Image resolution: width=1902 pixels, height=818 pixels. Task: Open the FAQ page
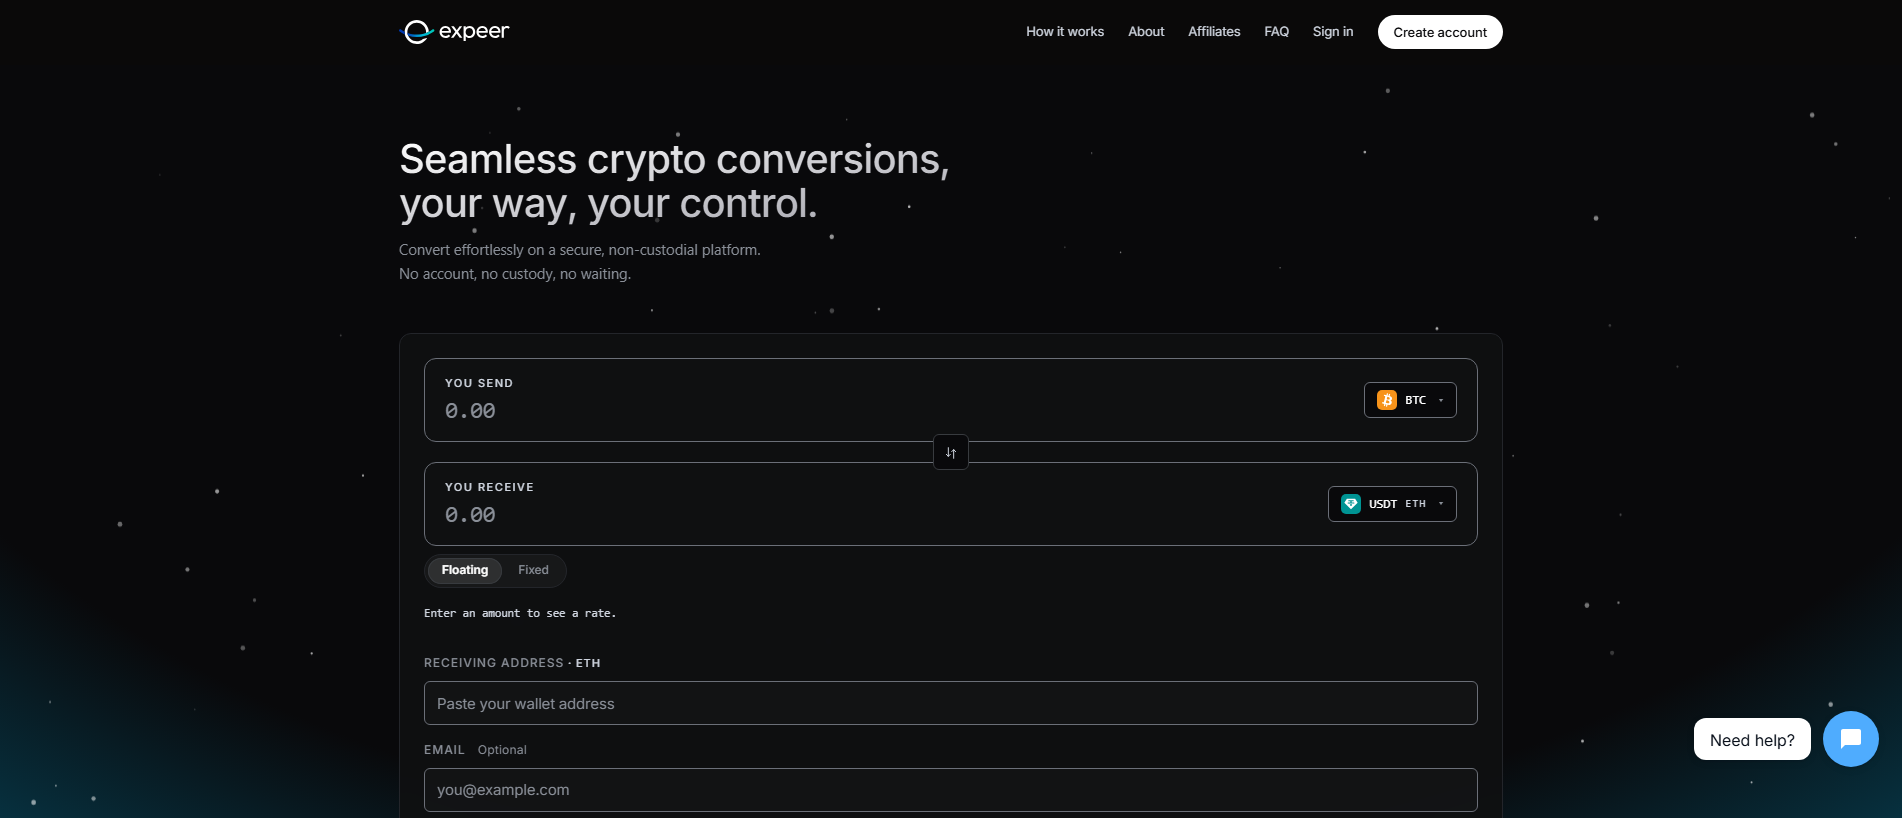[x=1276, y=32]
